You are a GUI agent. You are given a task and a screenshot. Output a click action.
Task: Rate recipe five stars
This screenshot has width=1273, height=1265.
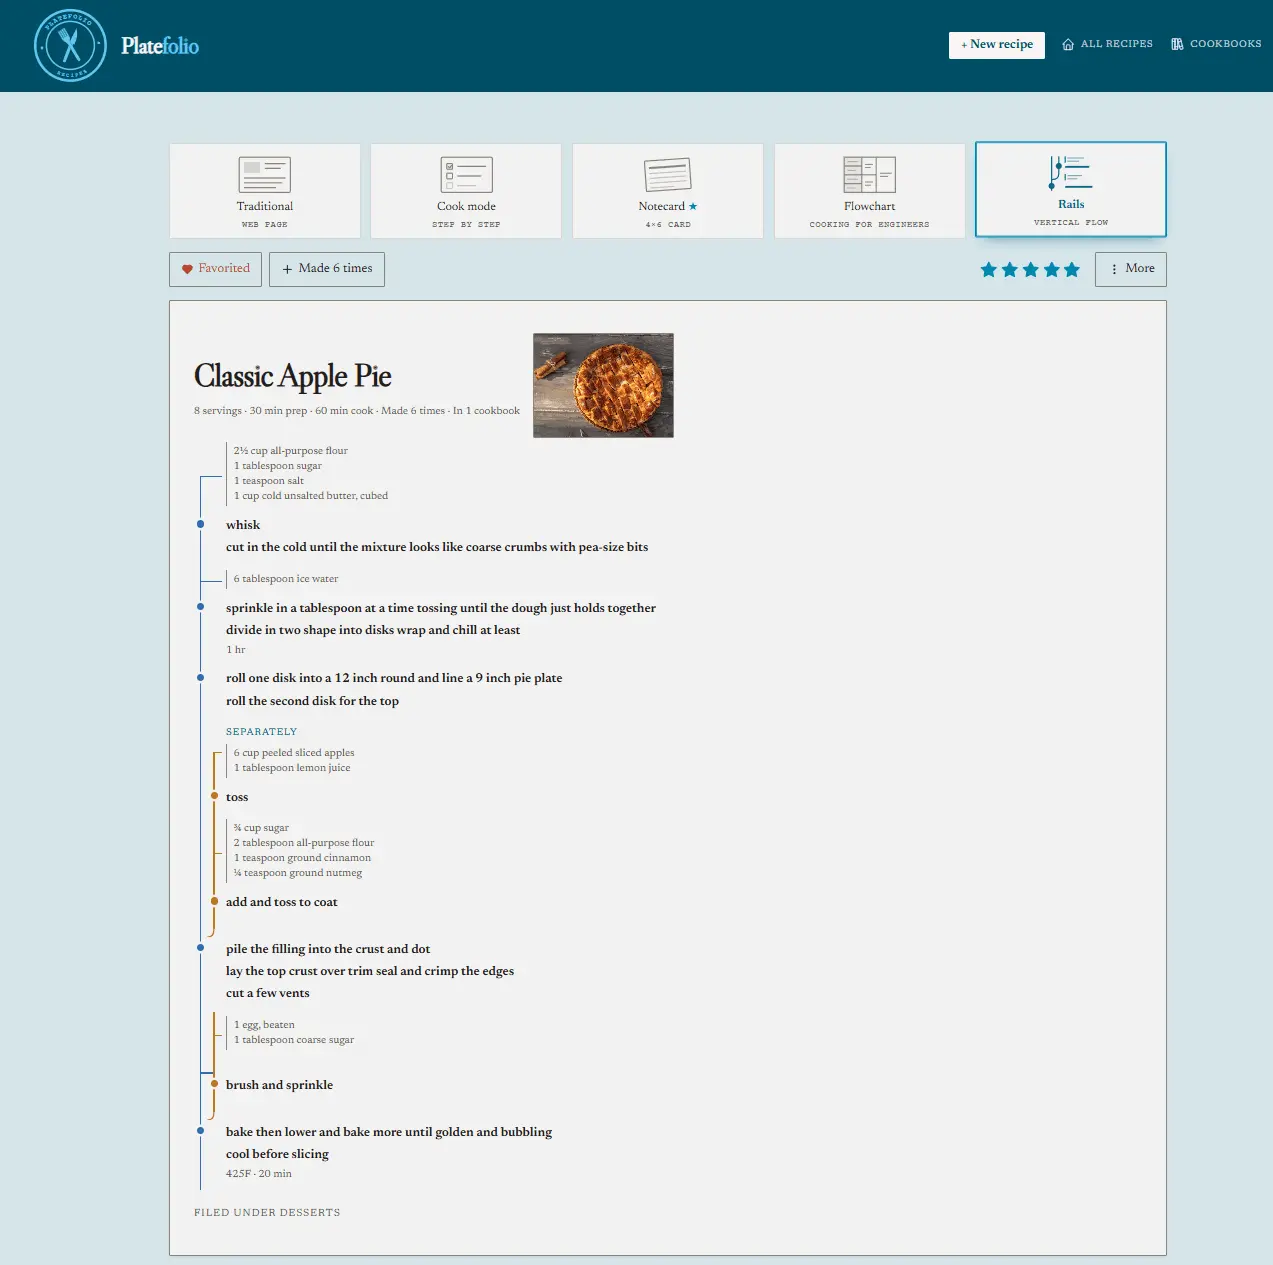(x=1072, y=269)
